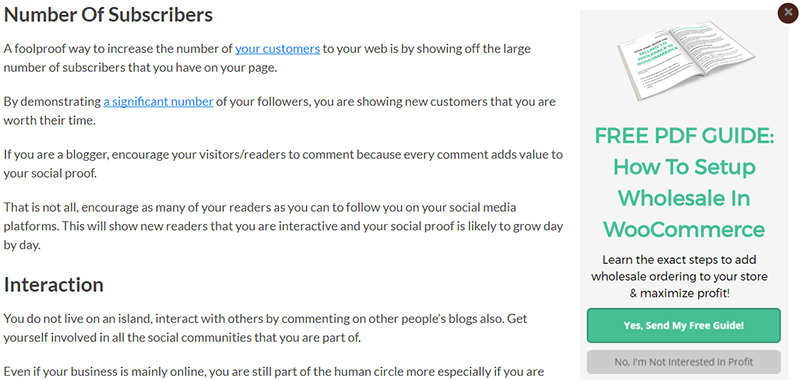Click '& maximize profit!' text in popup
Viewport: 800px width, 380px height.
pyautogui.click(x=679, y=293)
